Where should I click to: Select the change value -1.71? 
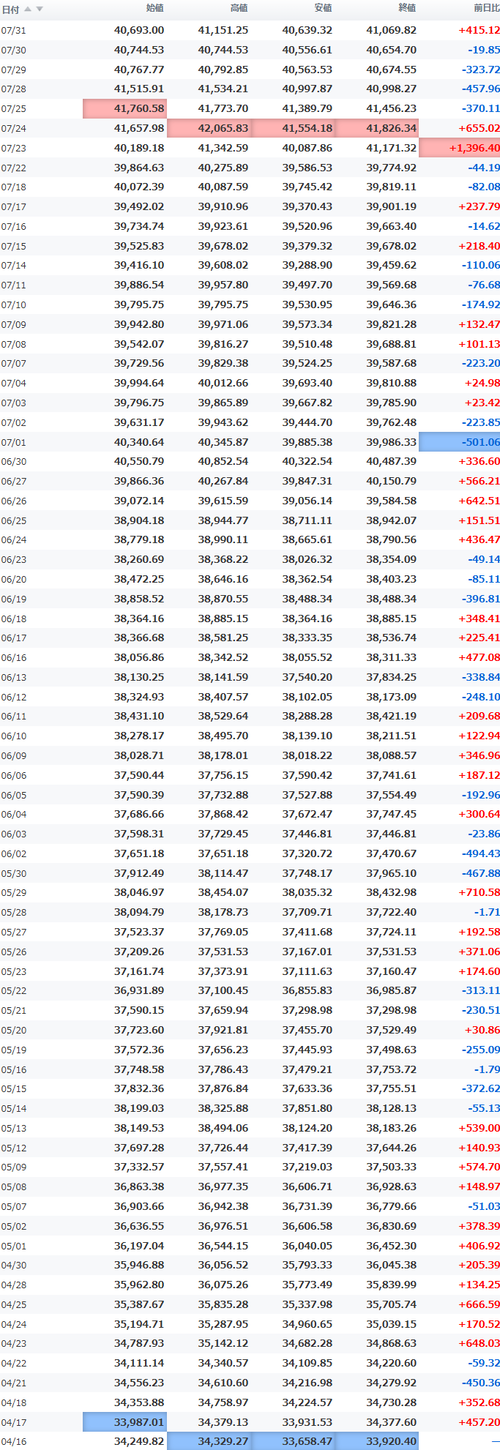coord(485,911)
